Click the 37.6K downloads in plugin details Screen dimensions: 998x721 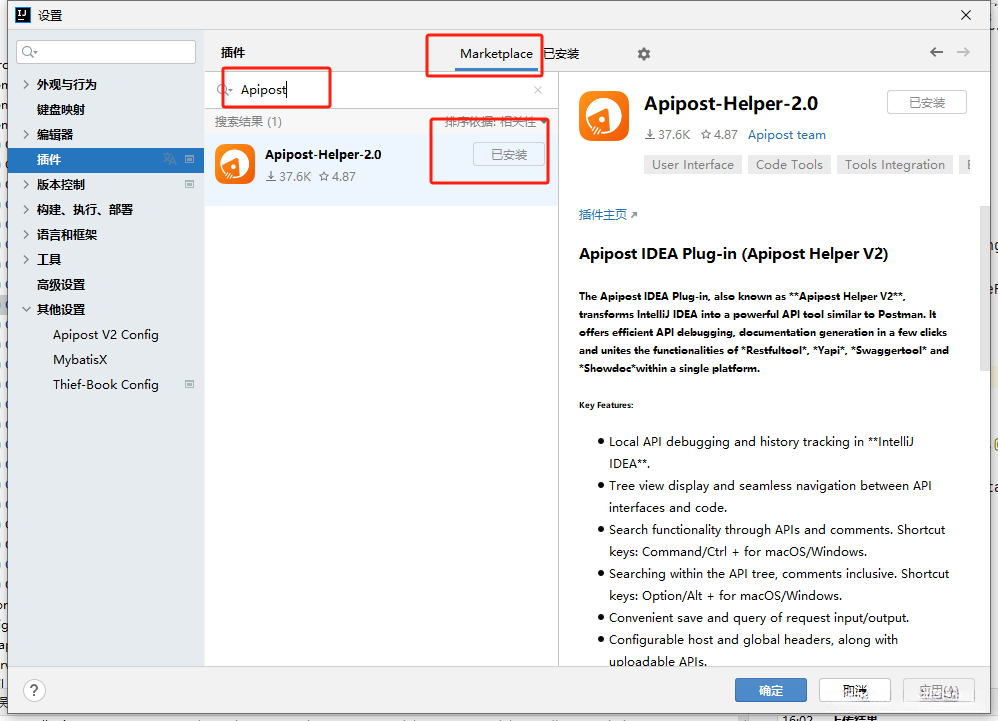click(668, 135)
